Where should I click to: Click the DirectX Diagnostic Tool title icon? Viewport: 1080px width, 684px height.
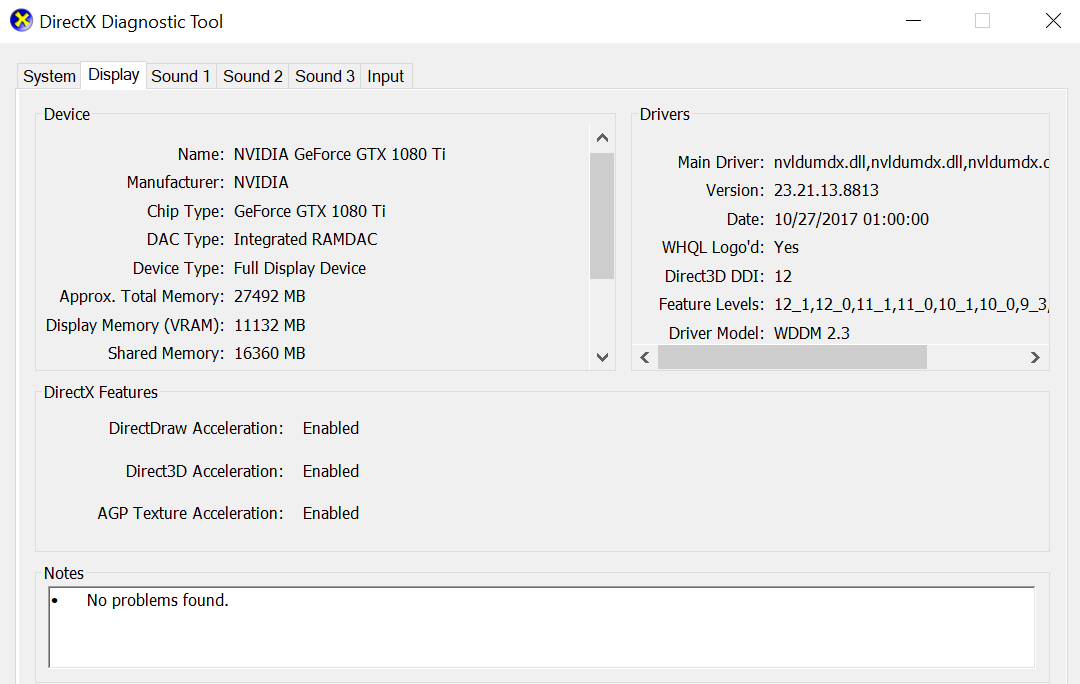[21, 21]
